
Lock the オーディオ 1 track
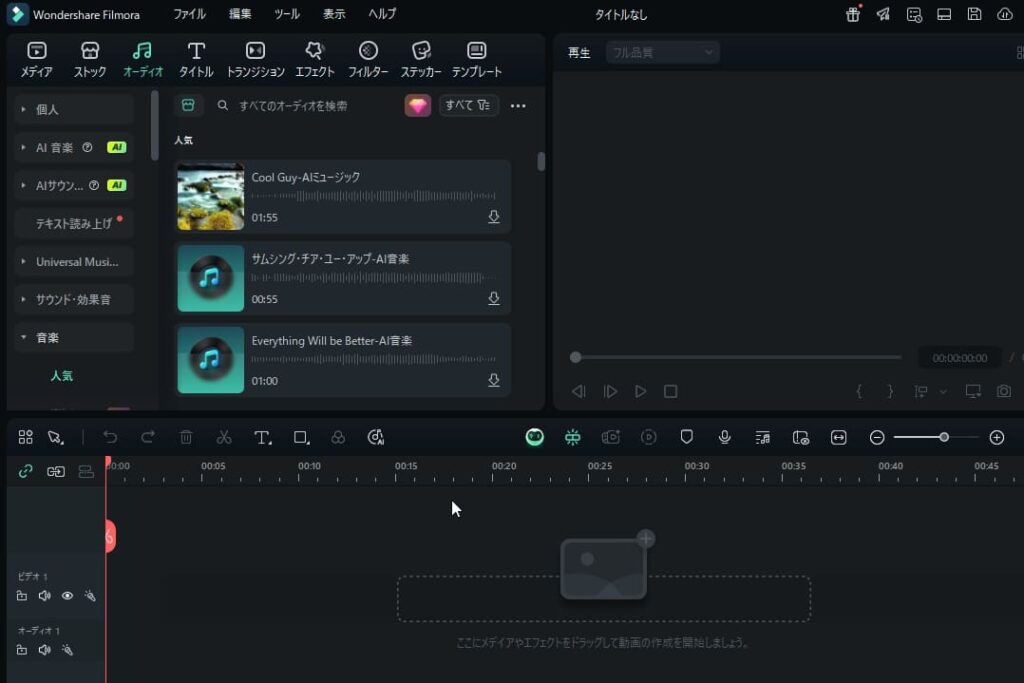click(22, 650)
